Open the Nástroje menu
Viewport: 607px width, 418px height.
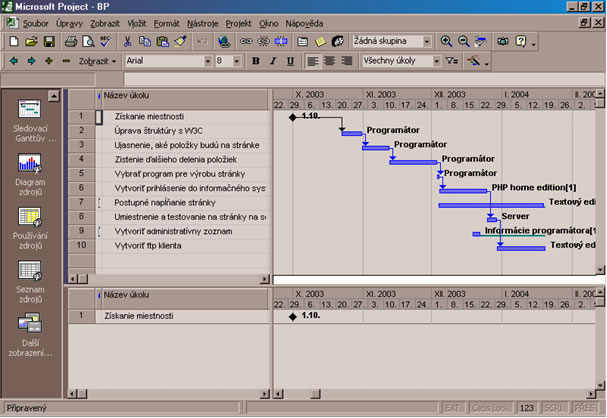coord(202,24)
